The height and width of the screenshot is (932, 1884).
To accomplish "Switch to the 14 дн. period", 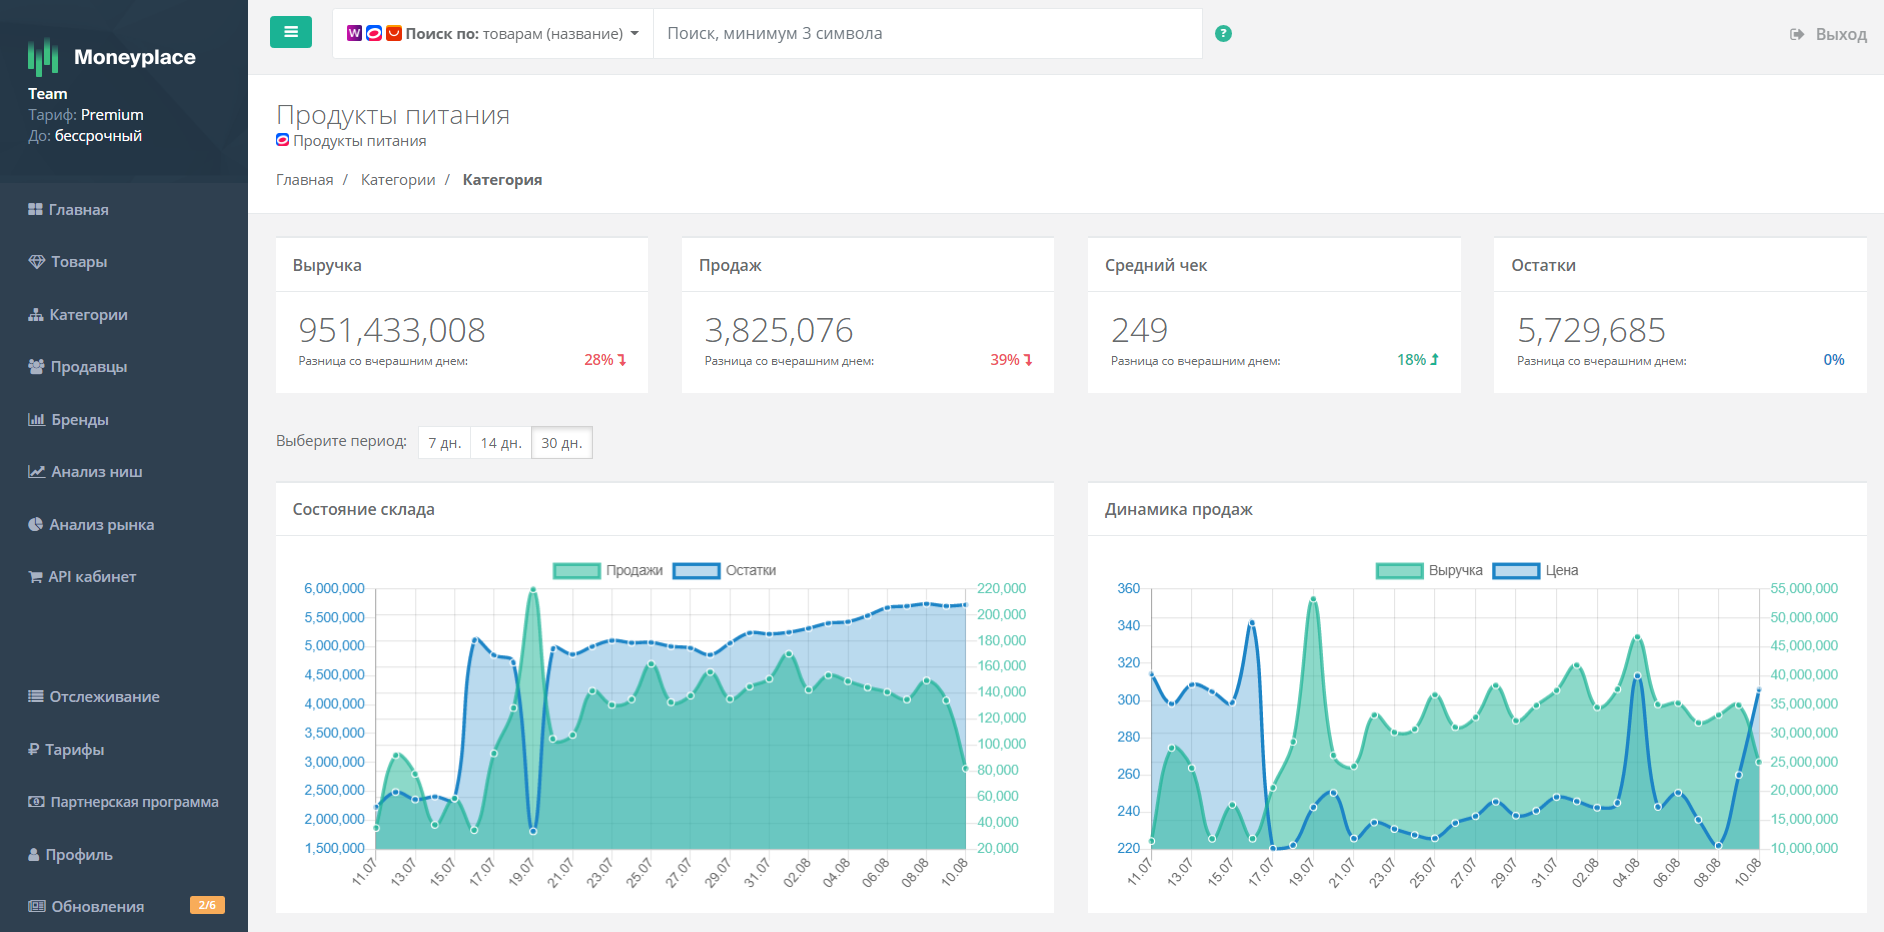I will [x=500, y=443].
